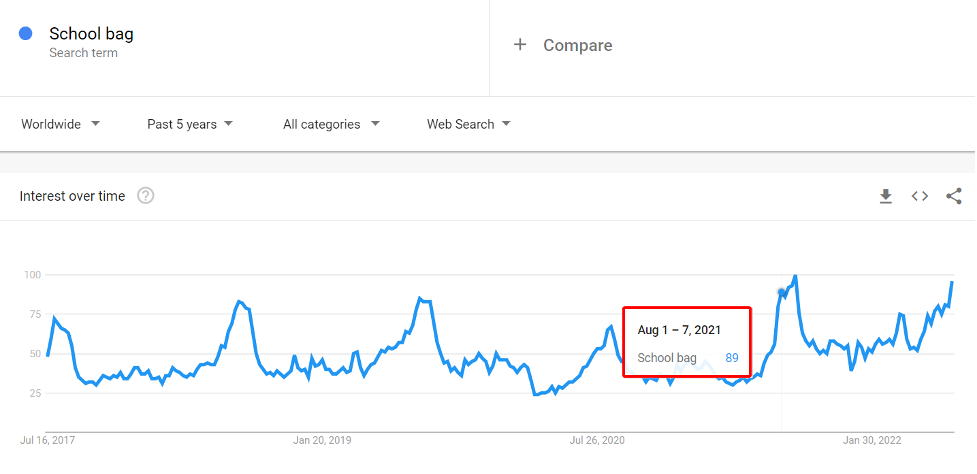Open help next to Interest over time
The height and width of the screenshot is (474, 977).
tap(146, 196)
